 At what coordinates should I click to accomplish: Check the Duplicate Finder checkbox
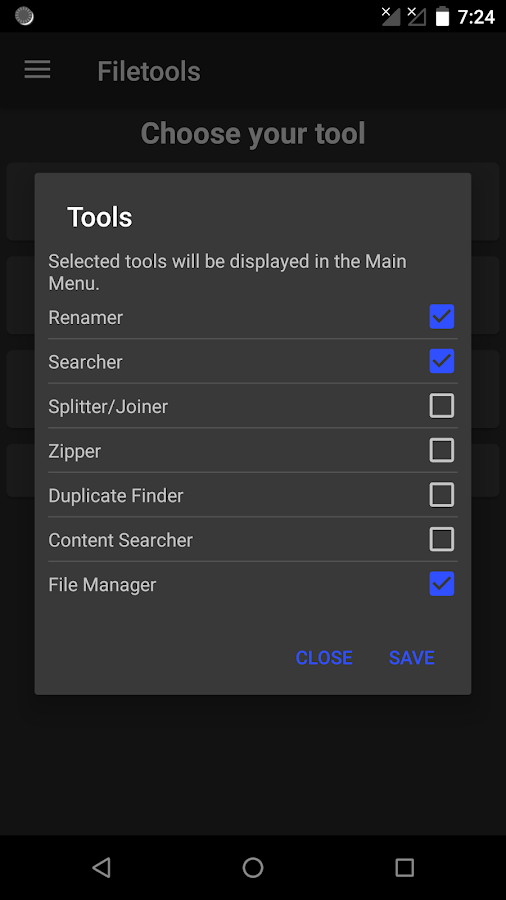pos(442,495)
